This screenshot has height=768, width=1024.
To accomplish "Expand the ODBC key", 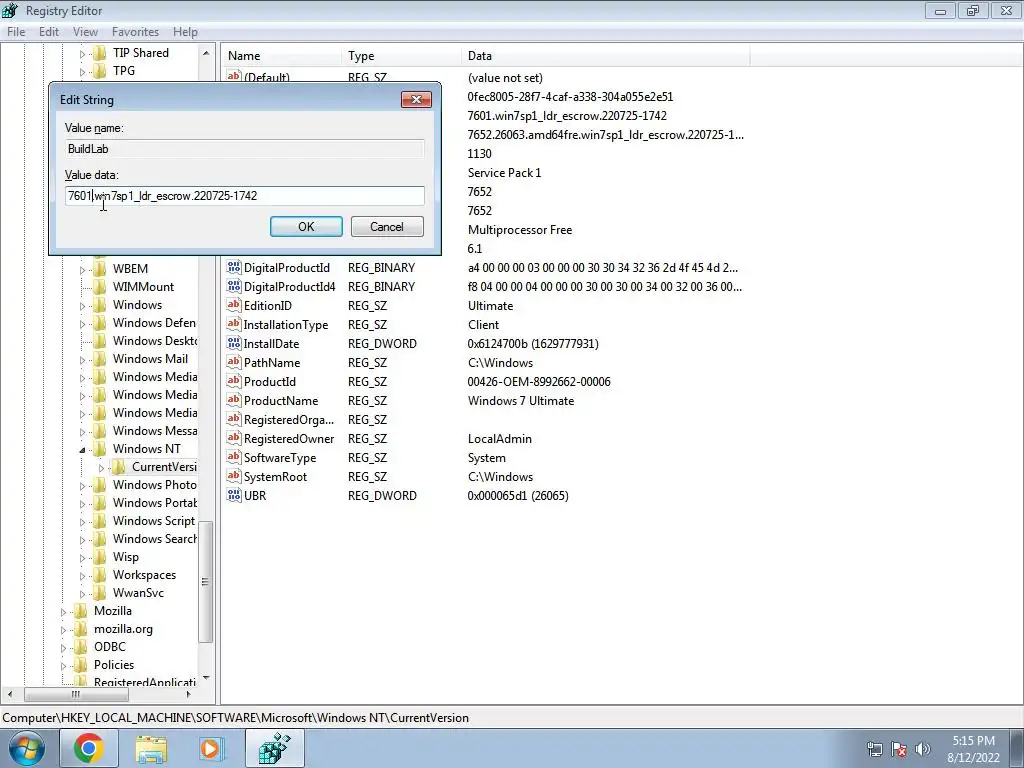I will coord(63,648).
